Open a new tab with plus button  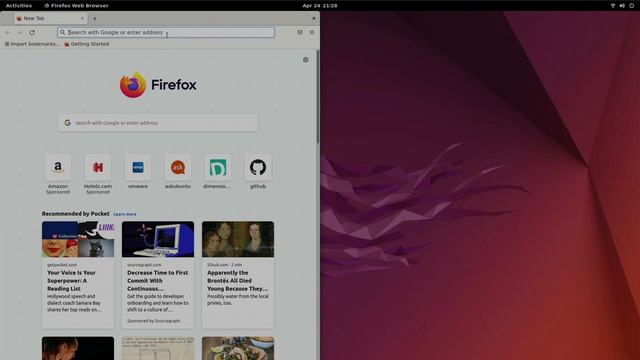[x=95, y=18]
